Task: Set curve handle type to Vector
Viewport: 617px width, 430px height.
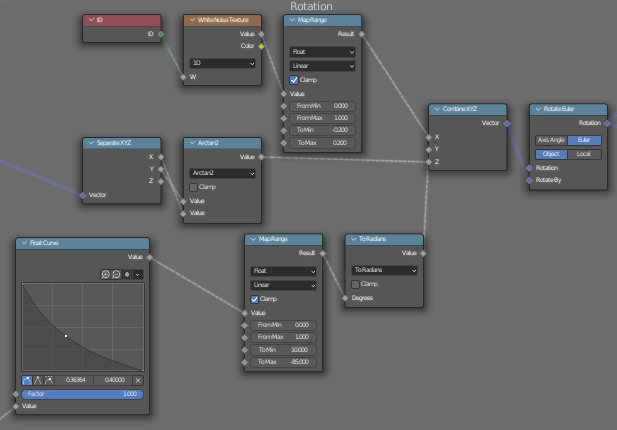Action: coord(37,380)
